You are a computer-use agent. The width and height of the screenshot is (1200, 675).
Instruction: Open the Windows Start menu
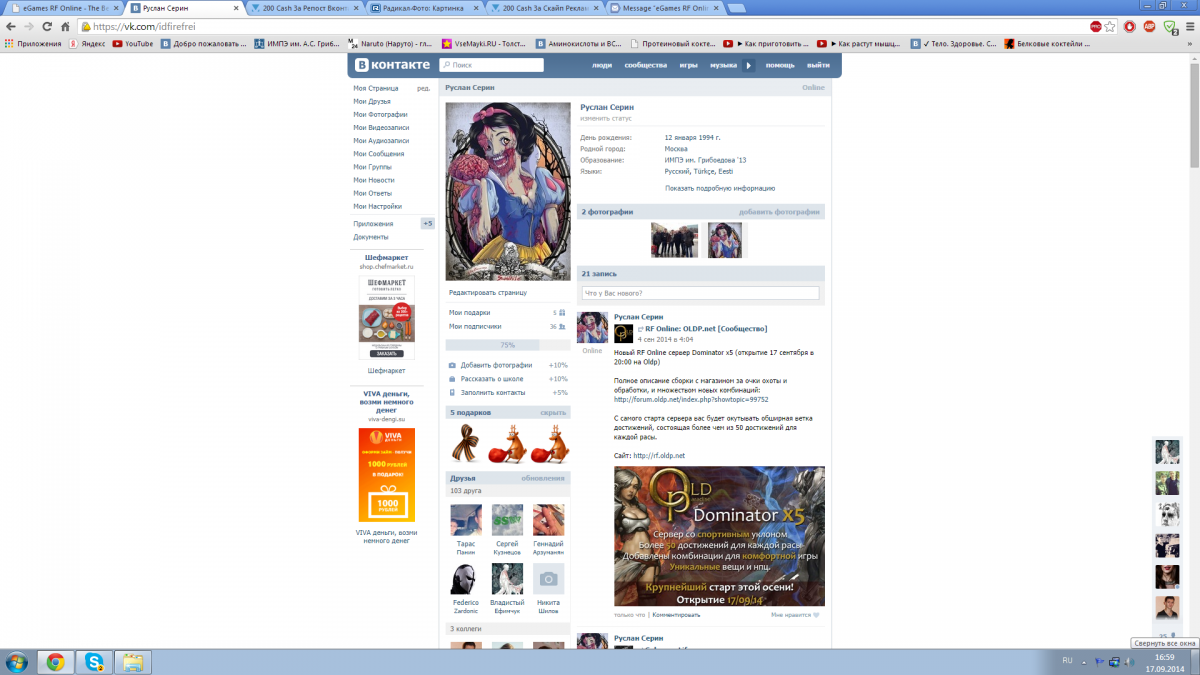(x=18, y=661)
